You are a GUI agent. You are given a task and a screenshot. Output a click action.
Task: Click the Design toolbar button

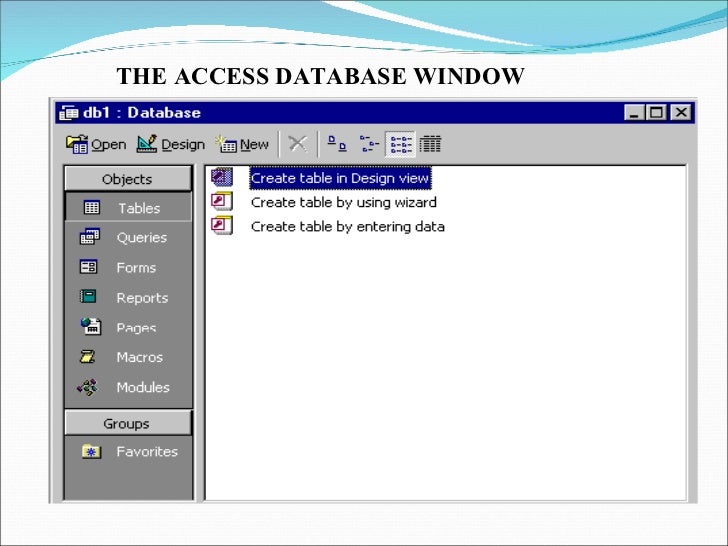(x=170, y=144)
